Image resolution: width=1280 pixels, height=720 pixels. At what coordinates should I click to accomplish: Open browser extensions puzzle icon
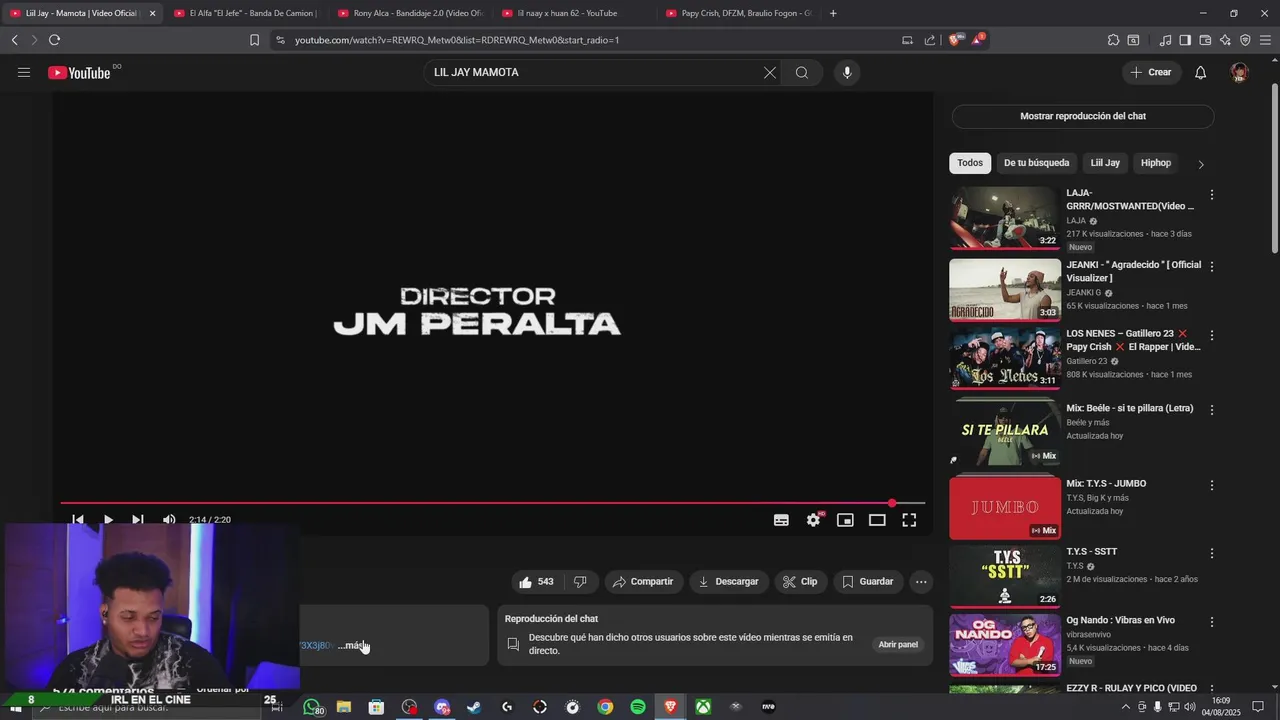pyautogui.click(x=1113, y=40)
